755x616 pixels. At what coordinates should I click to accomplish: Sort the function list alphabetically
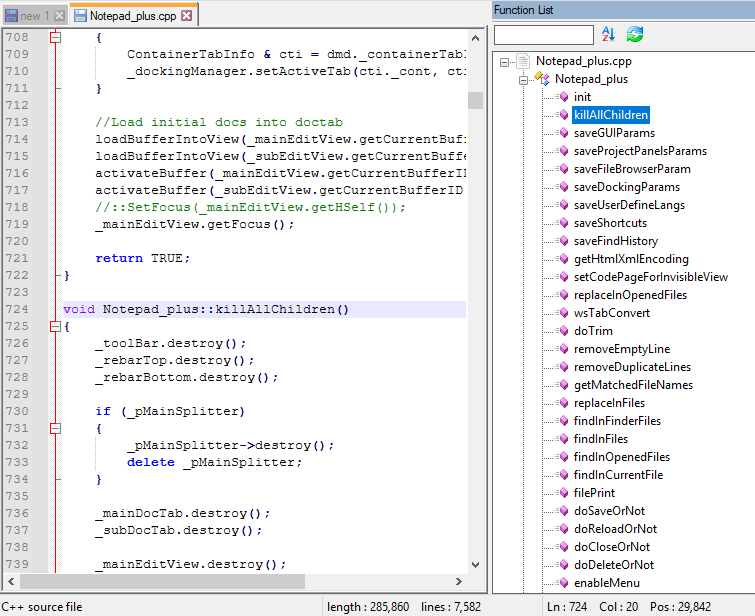(608, 34)
